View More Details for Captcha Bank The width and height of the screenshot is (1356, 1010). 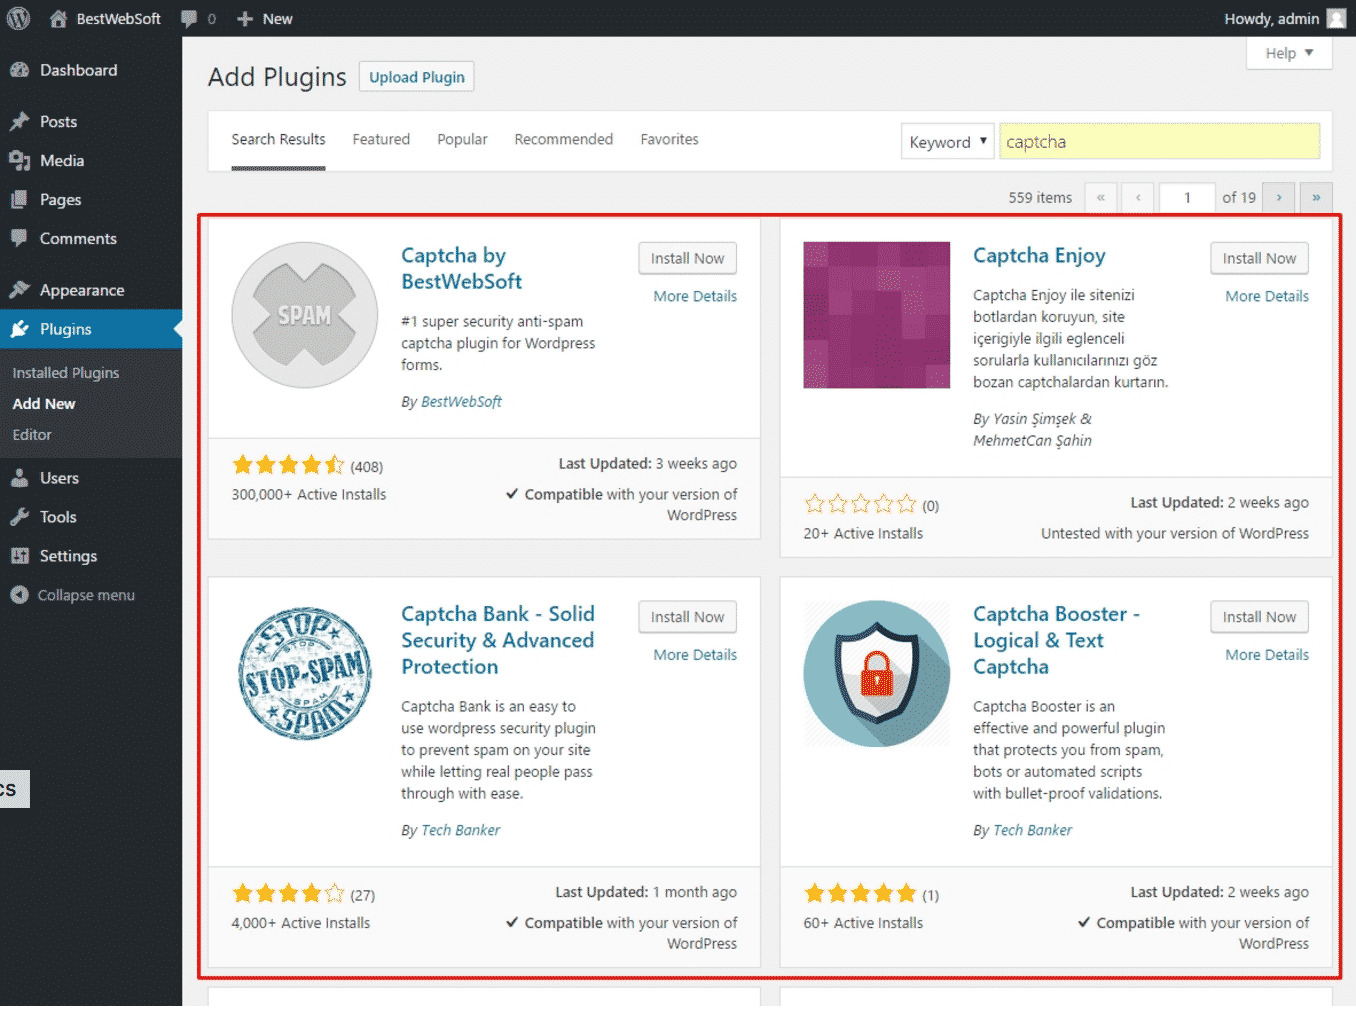click(695, 654)
